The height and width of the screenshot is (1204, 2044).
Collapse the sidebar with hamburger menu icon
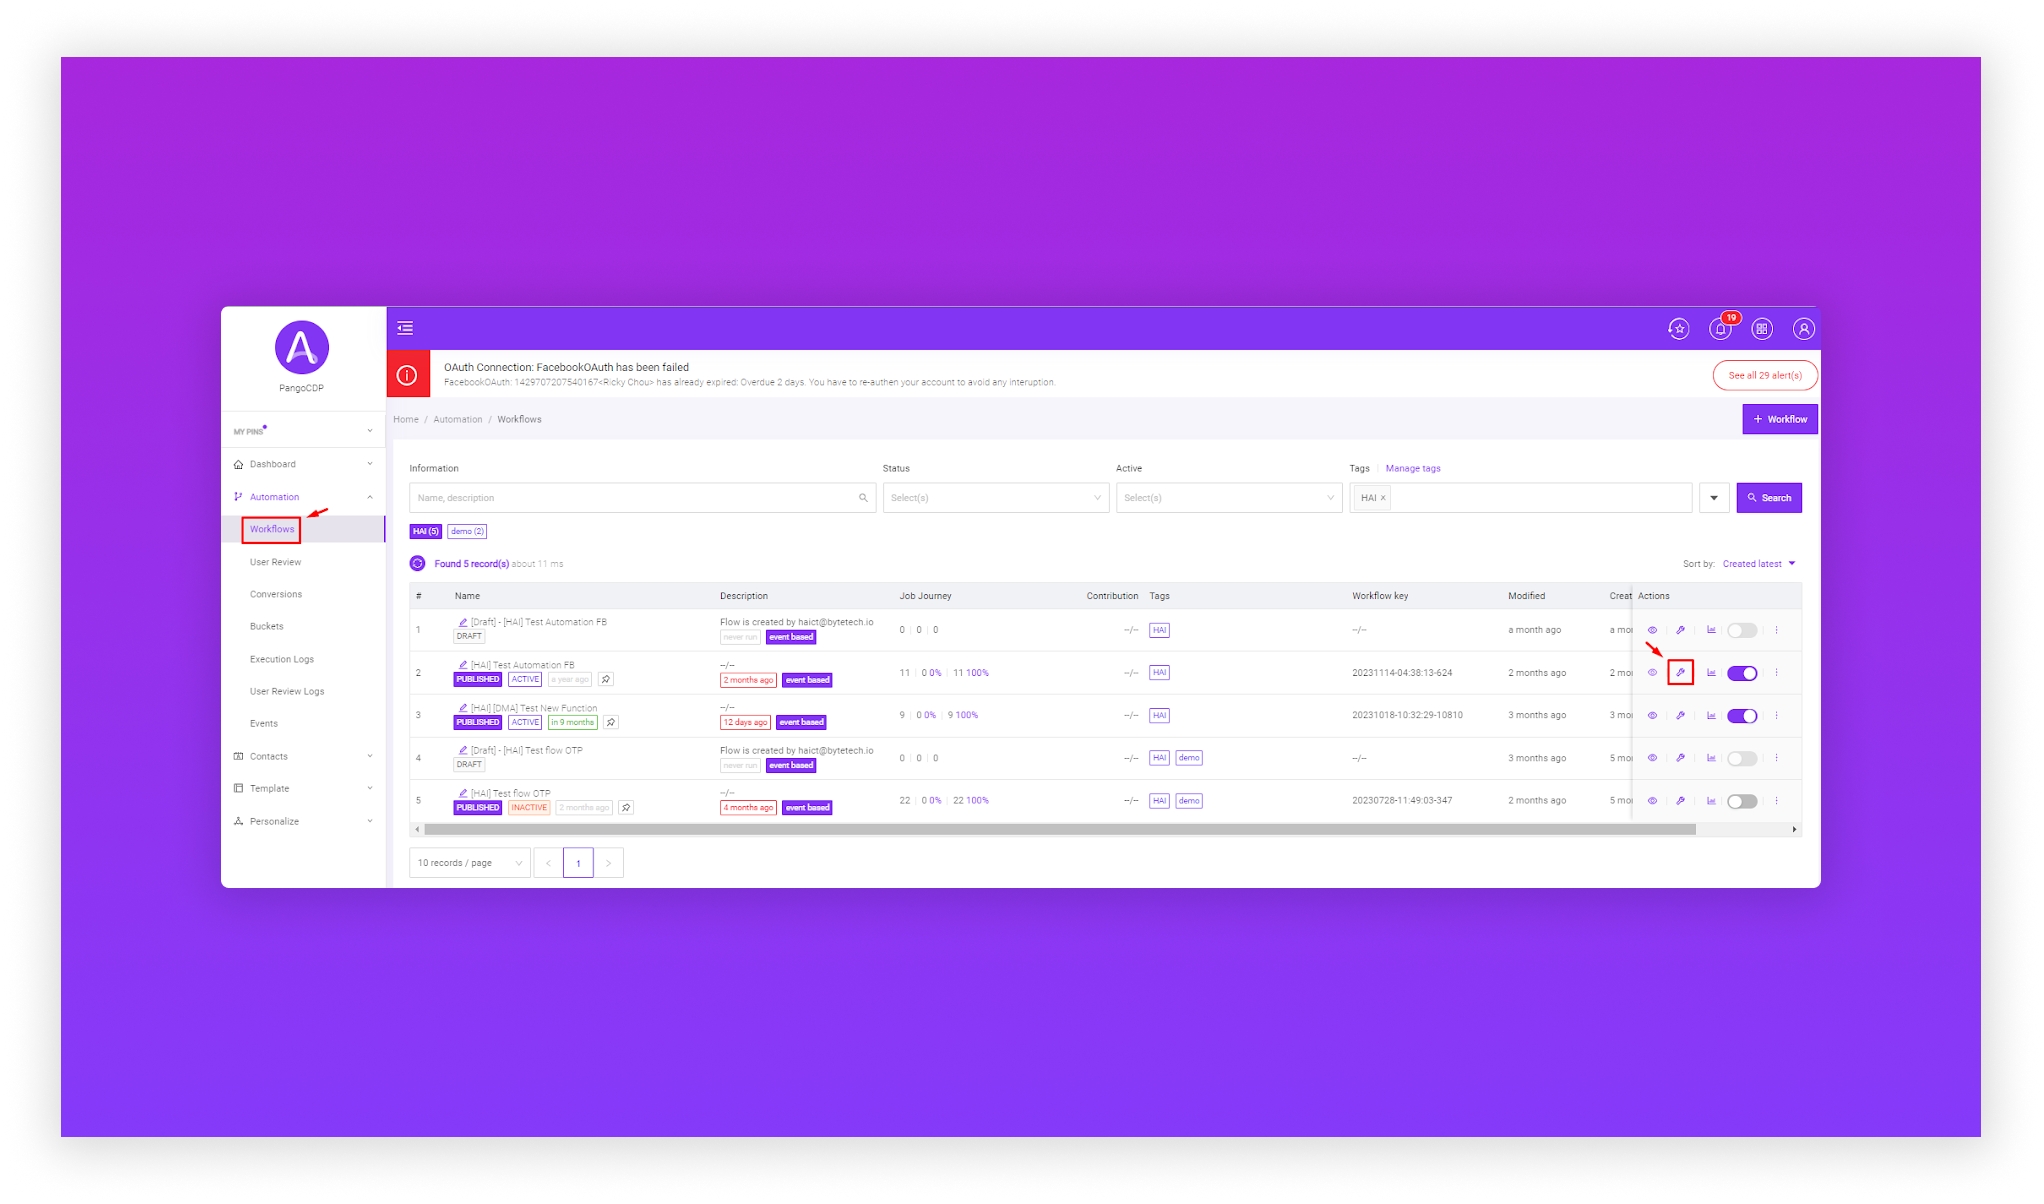[x=405, y=328]
